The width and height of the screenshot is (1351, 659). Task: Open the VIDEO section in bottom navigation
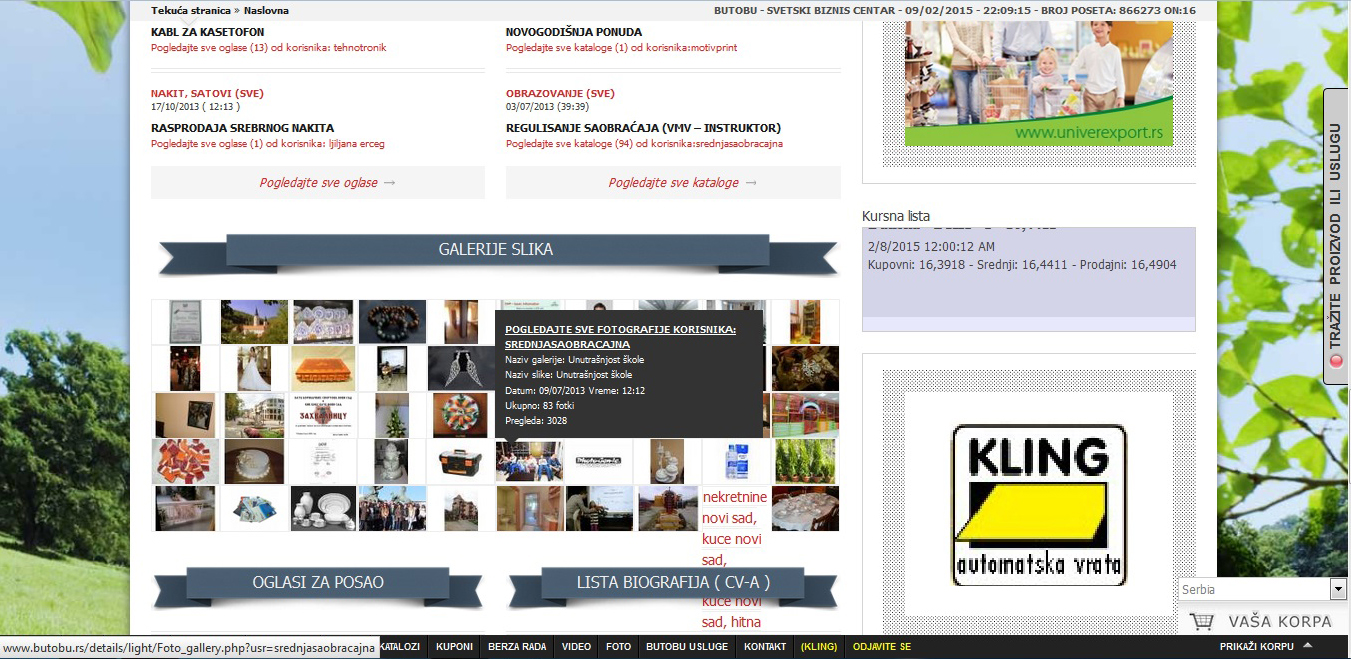(x=576, y=646)
